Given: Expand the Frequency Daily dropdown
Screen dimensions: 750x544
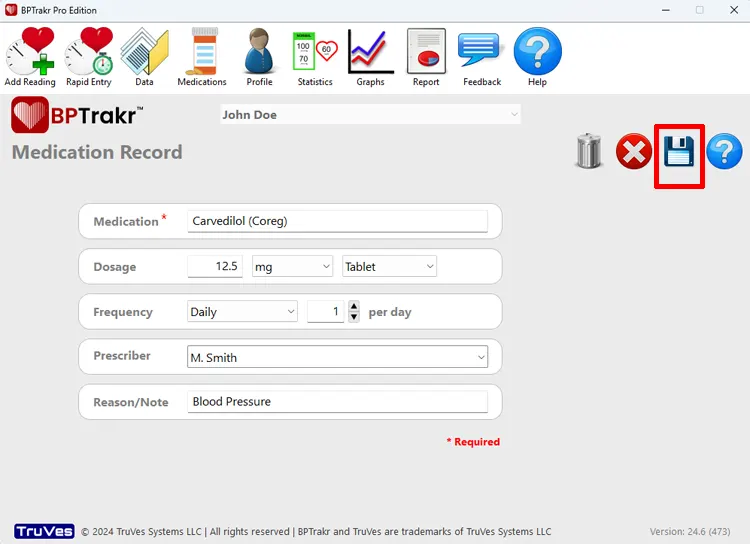Looking at the screenshot, I should tap(243, 312).
